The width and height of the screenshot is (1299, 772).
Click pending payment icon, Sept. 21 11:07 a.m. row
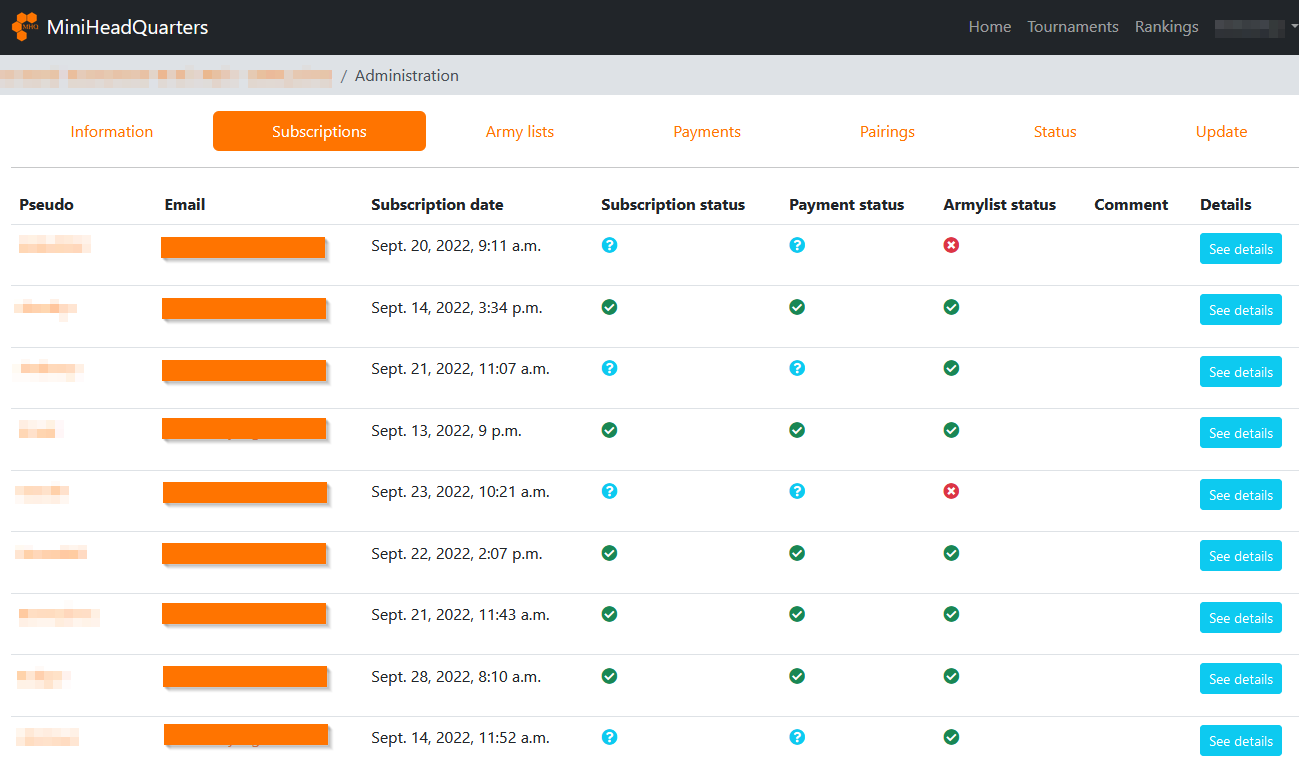point(797,368)
